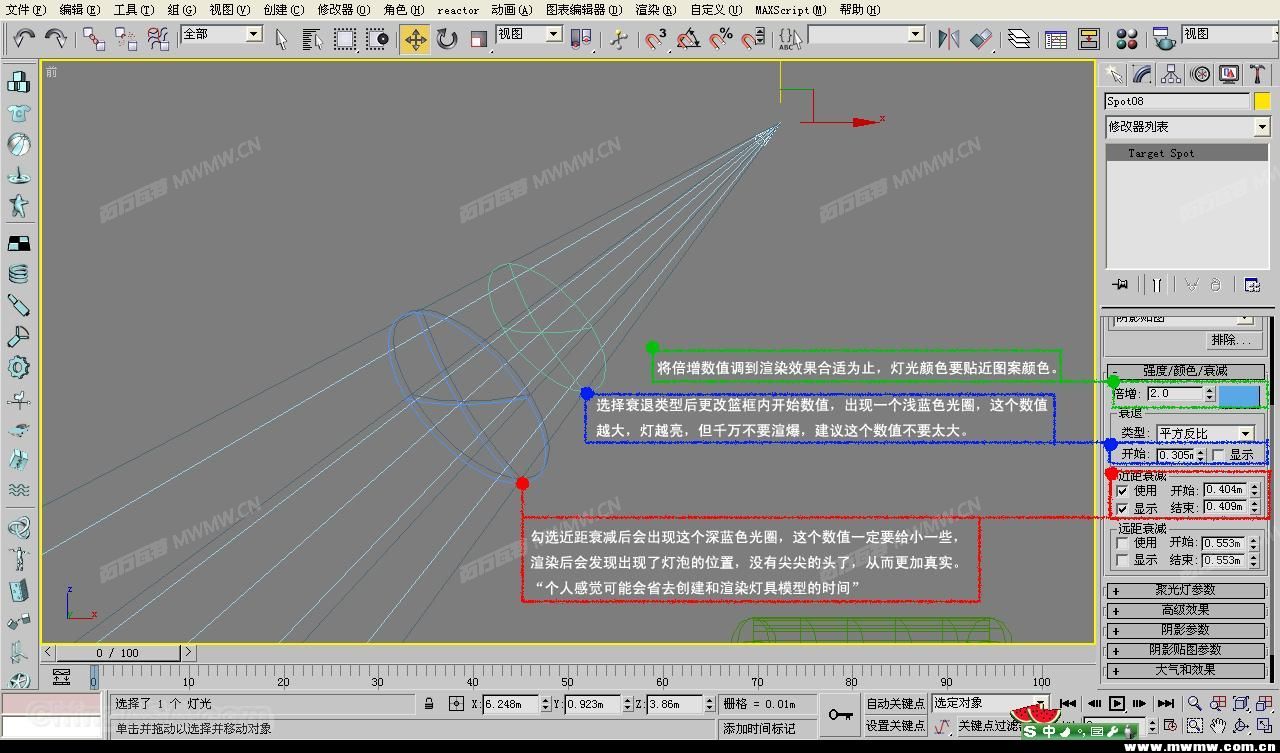Open the named selection sets dropdown

click(x=866, y=34)
